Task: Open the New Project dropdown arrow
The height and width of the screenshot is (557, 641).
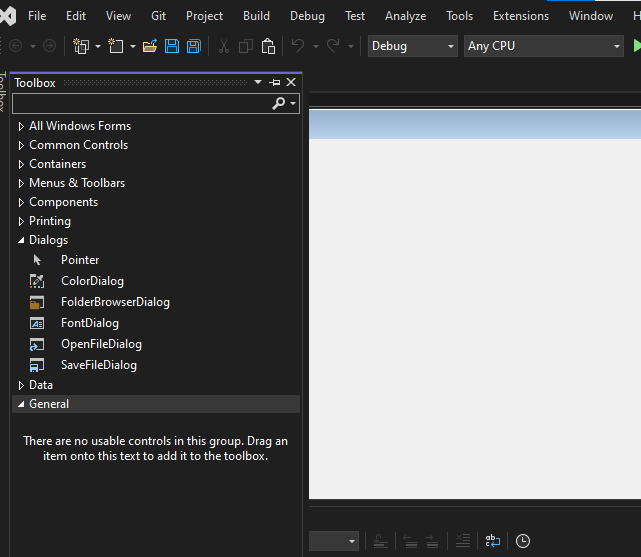Action: [x=98, y=47]
